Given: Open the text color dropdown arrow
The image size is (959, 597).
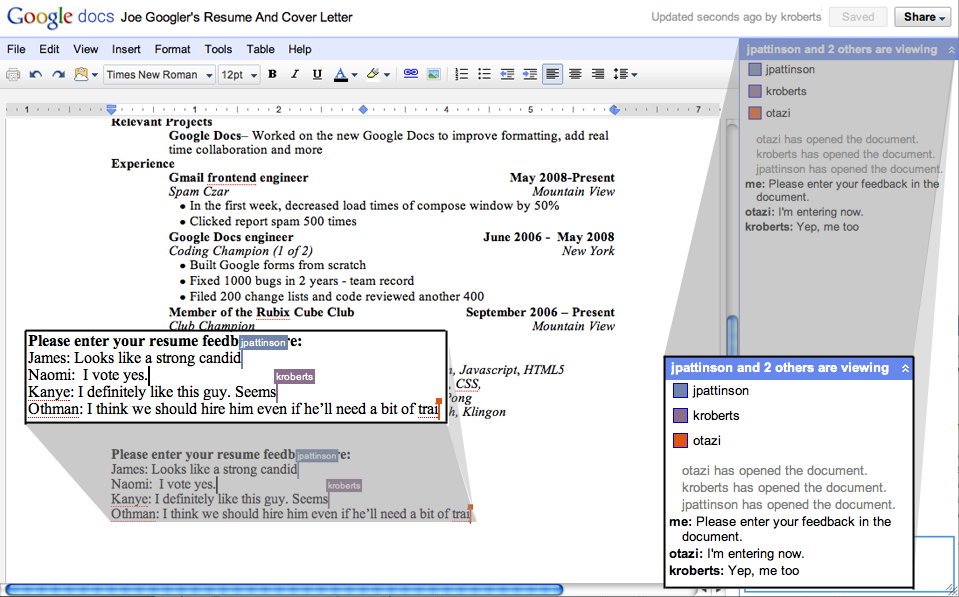Looking at the screenshot, I should click(x=354, y=75).
